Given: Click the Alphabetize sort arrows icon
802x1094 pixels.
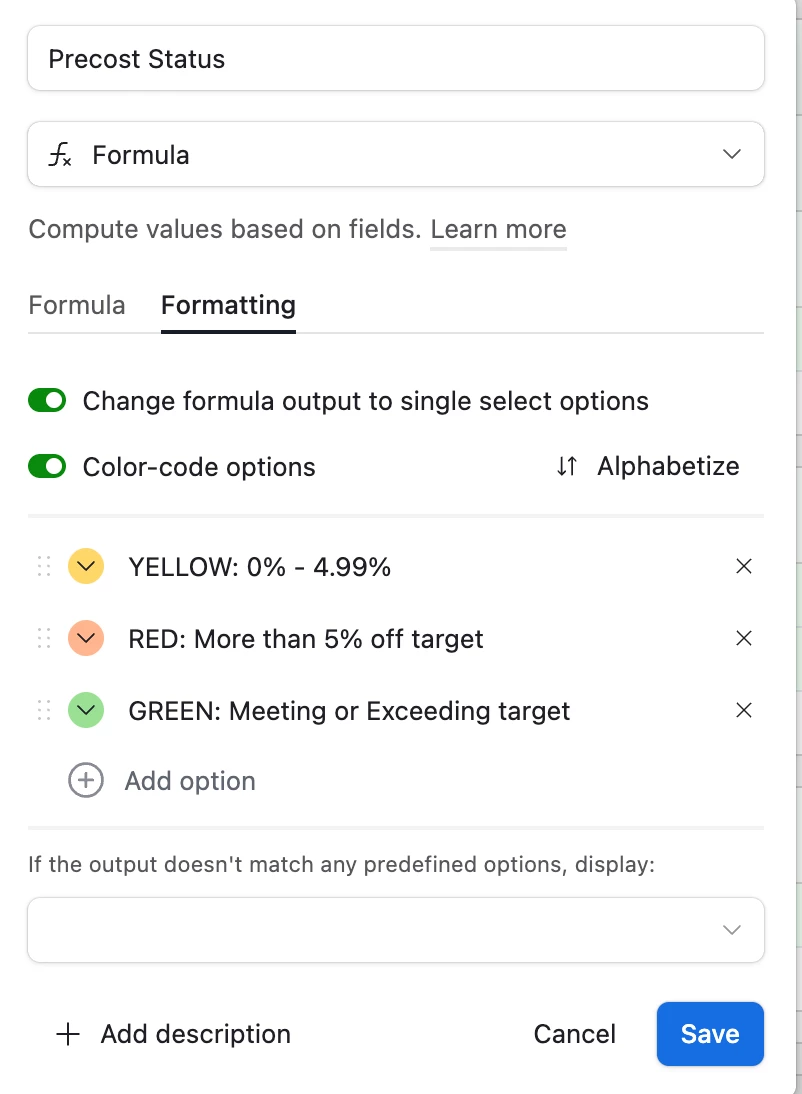Looking at the screenshot, I should click(x=567, y=466).
